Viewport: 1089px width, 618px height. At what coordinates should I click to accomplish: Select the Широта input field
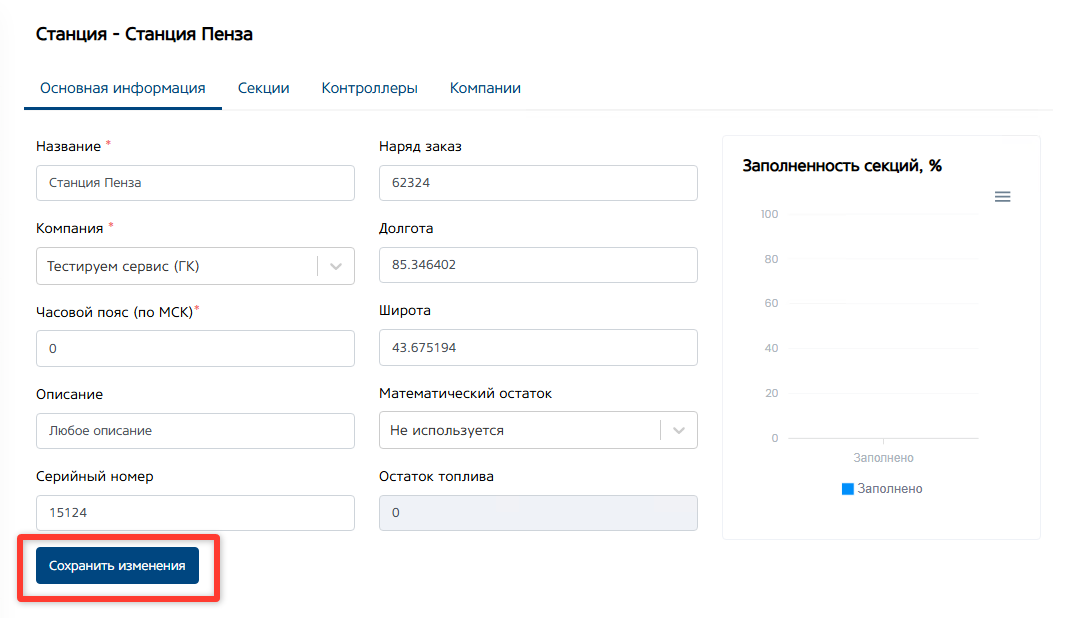(x=538, y=348)
